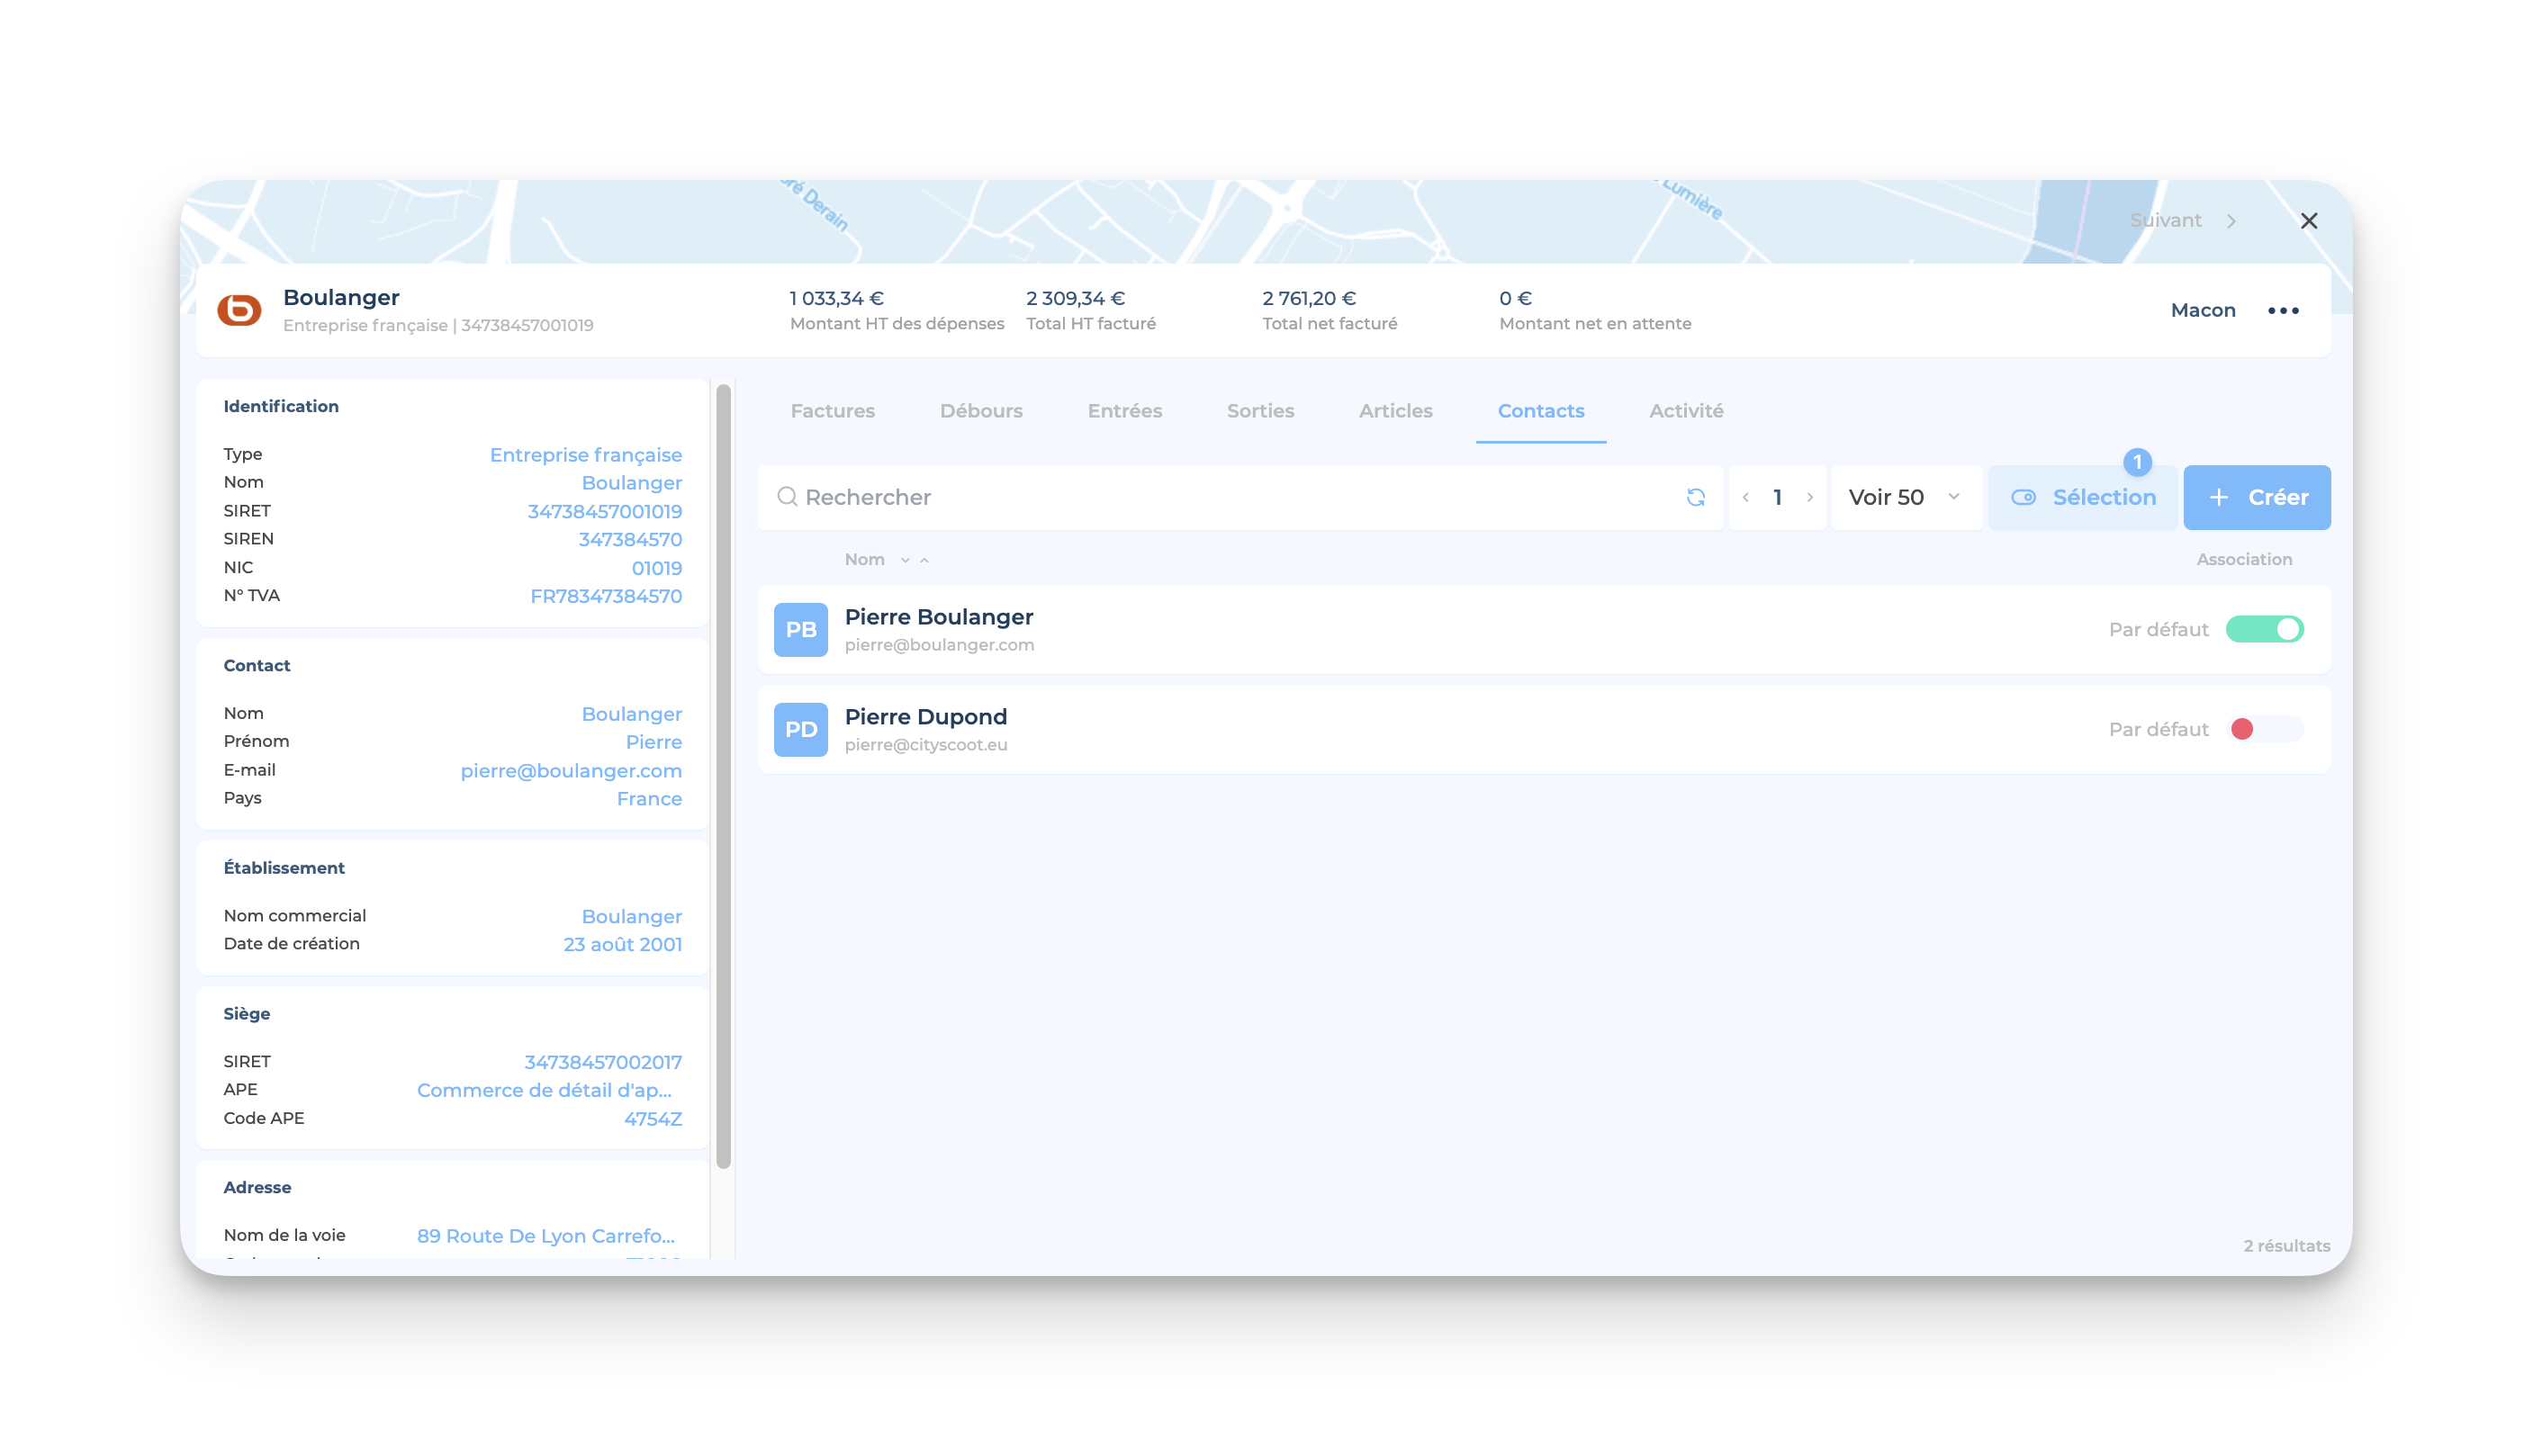Screen dimensions: 2533x1456
Task: Click the Suivant next arrow
Action: click(2231, 221)
